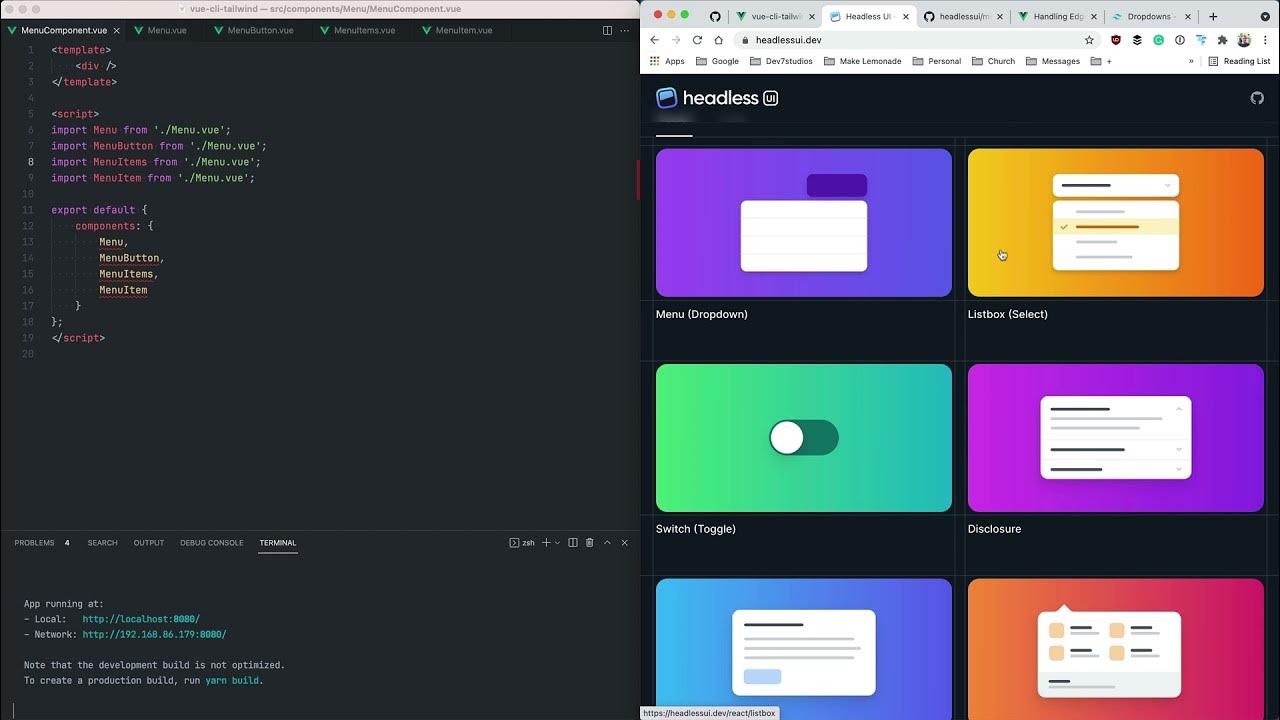Switch to the headlessui GitHub browser tab
Viewport: 1280px width, 720px height.
[961, 16]
